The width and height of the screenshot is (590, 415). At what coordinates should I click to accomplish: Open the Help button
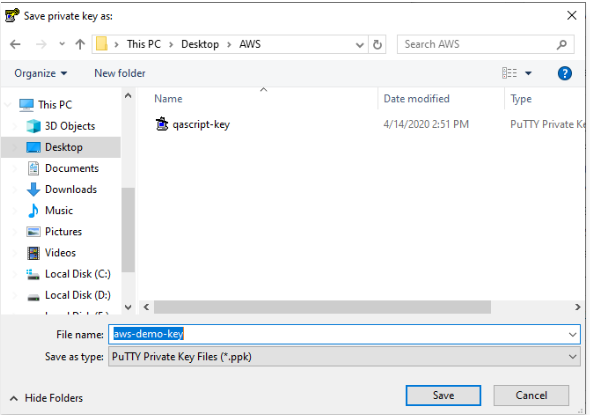pyautogui.click(x=564, y=73)
